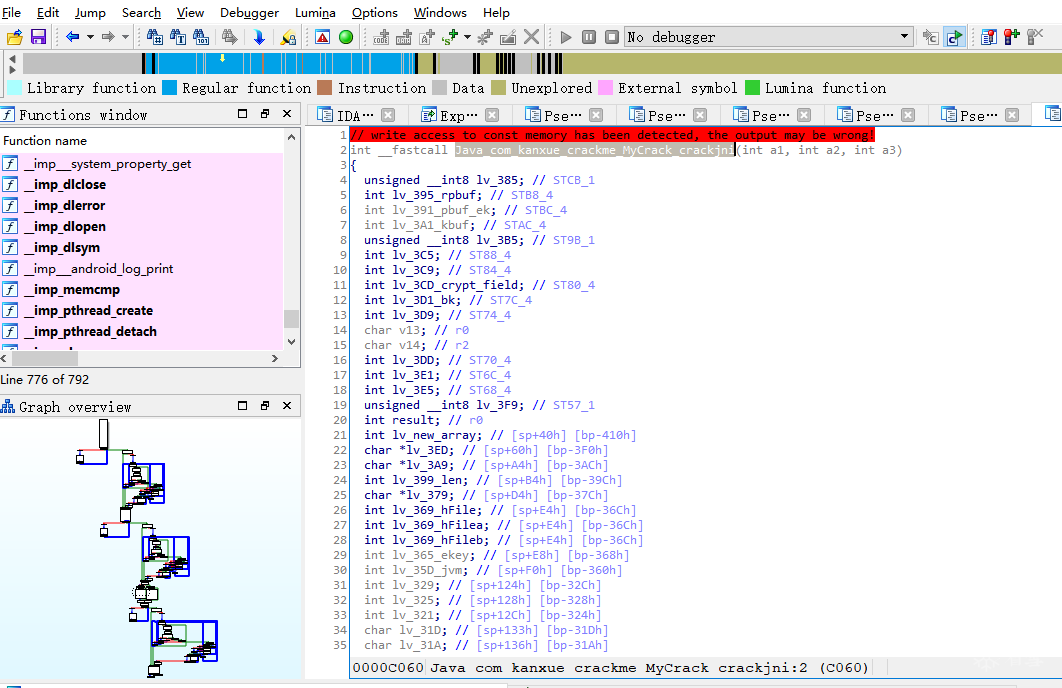The height and width of the screenshot is (688, 1062).
Task: Click the blue down arrow icon
Action: [x=259, y=37]
